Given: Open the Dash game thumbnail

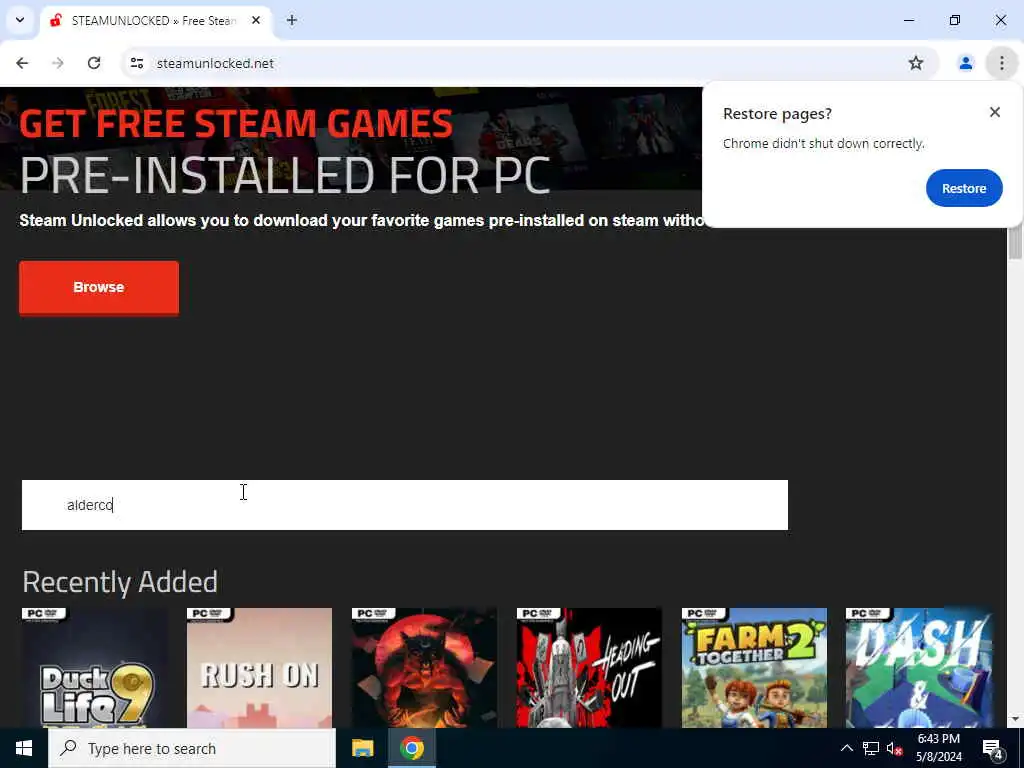Looking at the screenshot, I should pos(919,667).
